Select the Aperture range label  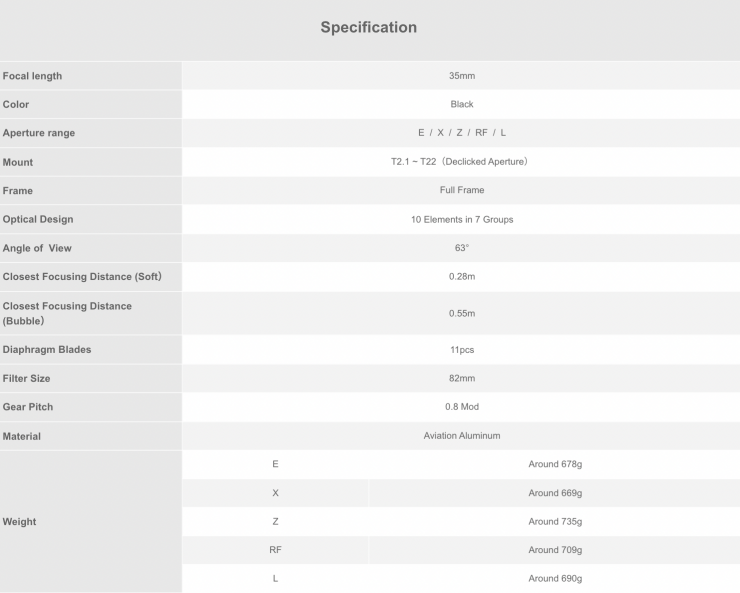39,133
